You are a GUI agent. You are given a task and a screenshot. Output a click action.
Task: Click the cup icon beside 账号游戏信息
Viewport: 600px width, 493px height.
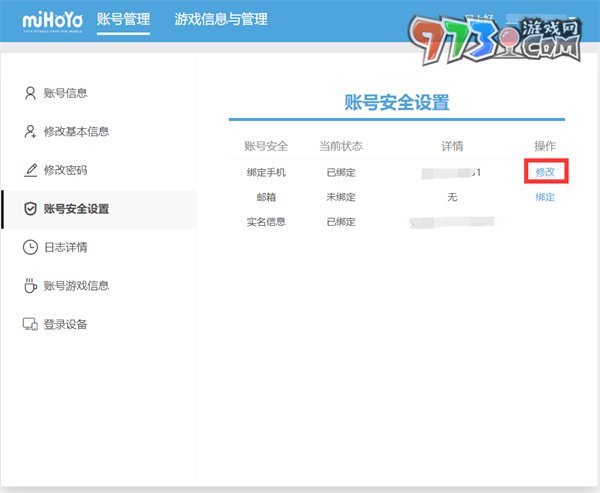30,286
